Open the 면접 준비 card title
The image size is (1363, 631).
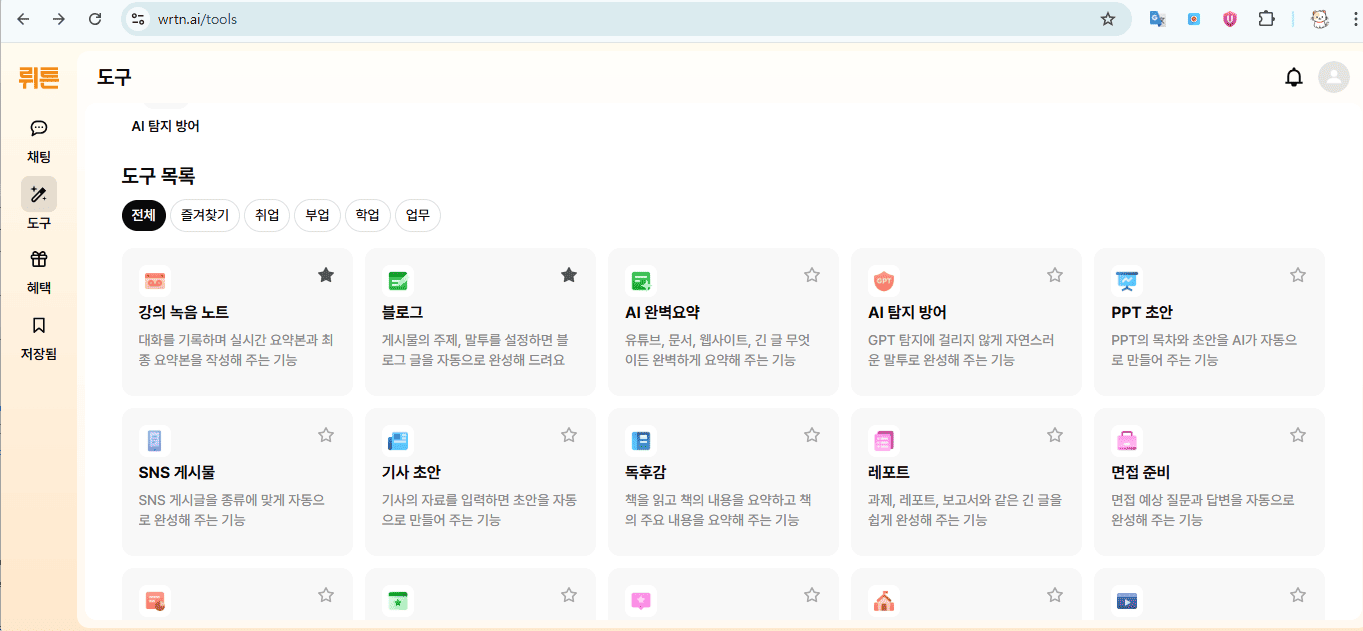[x=1141, y=472]
